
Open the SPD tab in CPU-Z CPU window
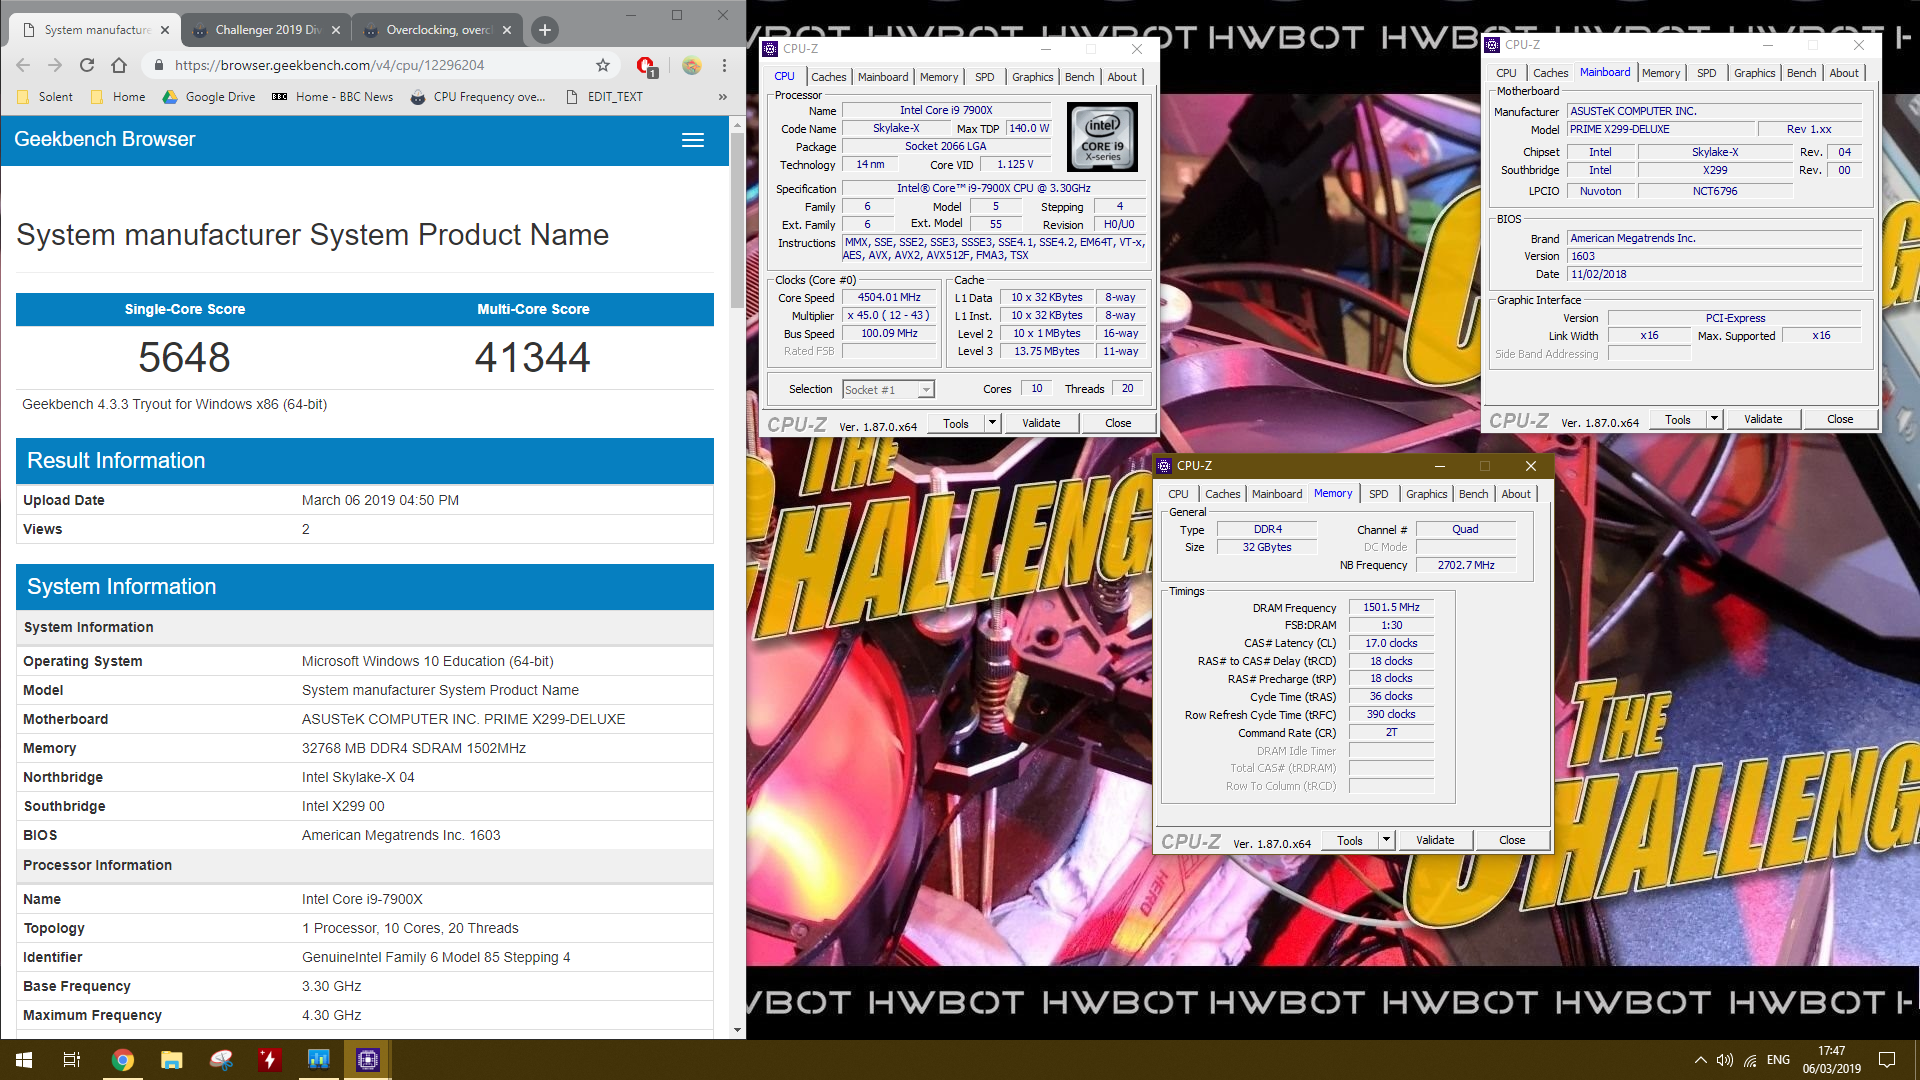click(985, 77)
